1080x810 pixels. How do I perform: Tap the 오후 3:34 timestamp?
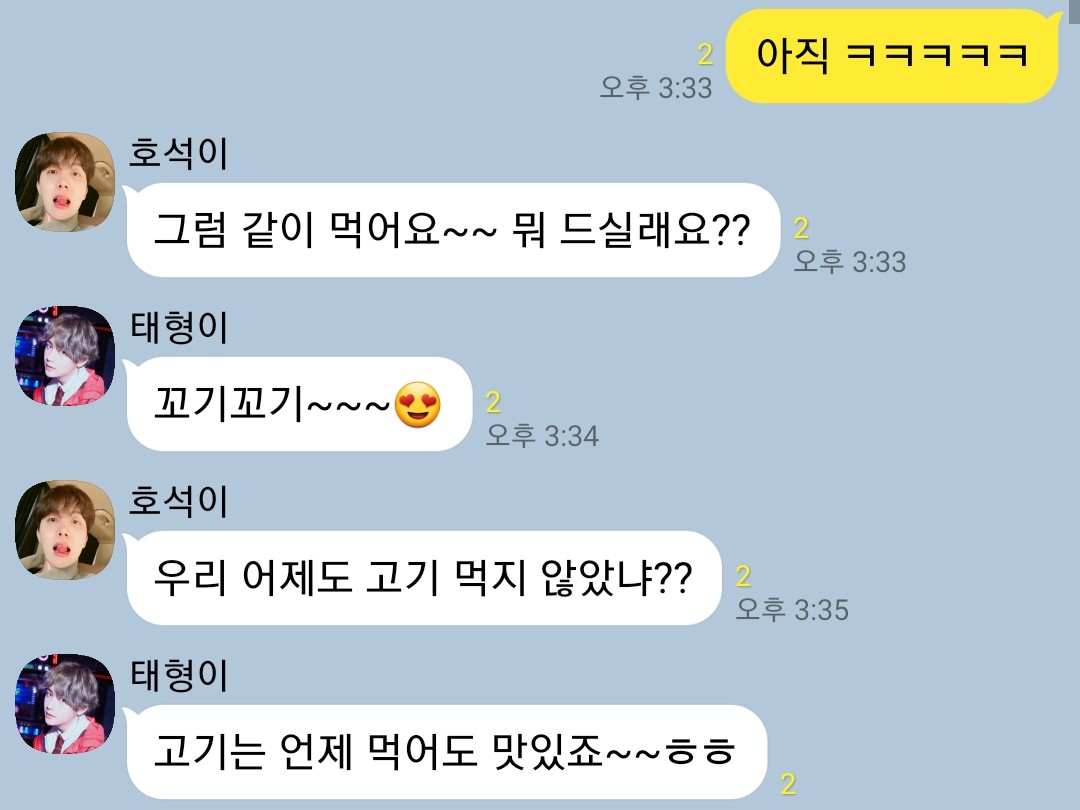click(x=542, y=435)
